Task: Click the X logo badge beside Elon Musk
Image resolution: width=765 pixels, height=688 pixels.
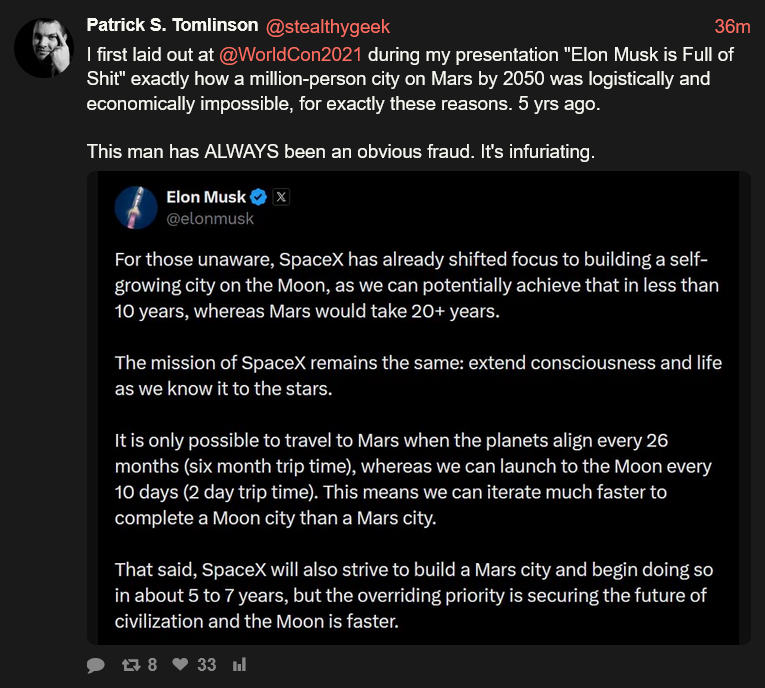Action: 281,197
